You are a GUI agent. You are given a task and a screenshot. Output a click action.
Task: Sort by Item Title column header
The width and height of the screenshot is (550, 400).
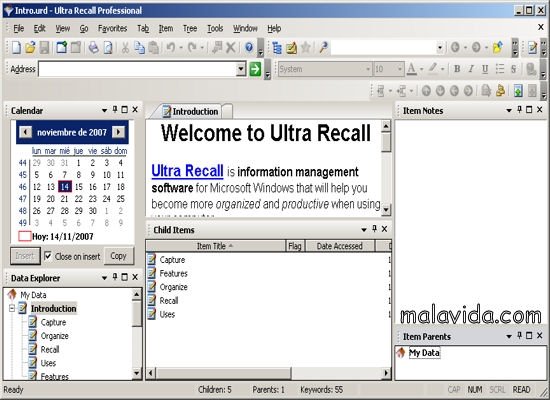coord(215,246)
